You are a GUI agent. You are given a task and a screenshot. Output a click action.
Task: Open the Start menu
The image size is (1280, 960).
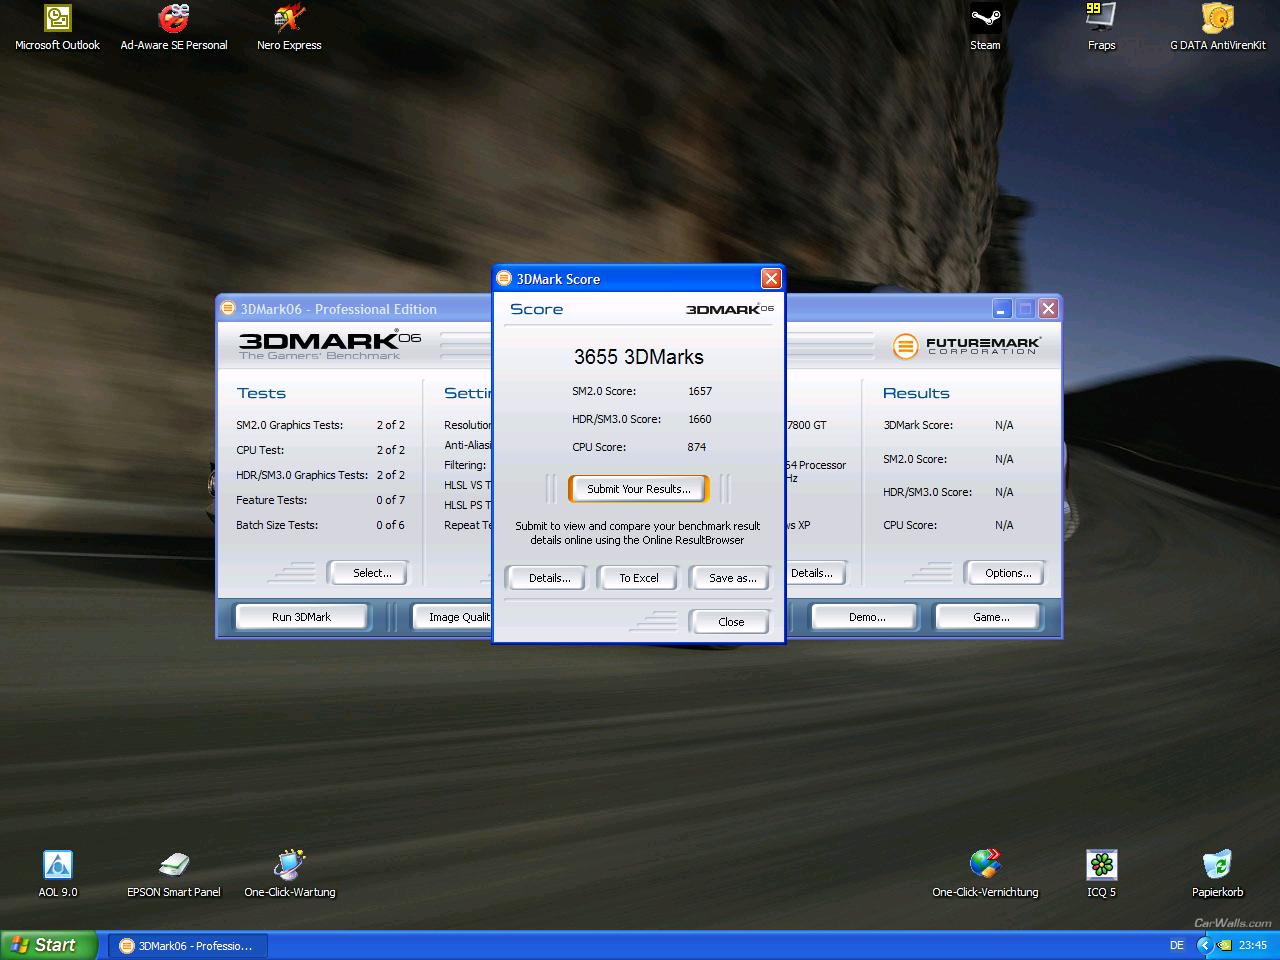49,945
